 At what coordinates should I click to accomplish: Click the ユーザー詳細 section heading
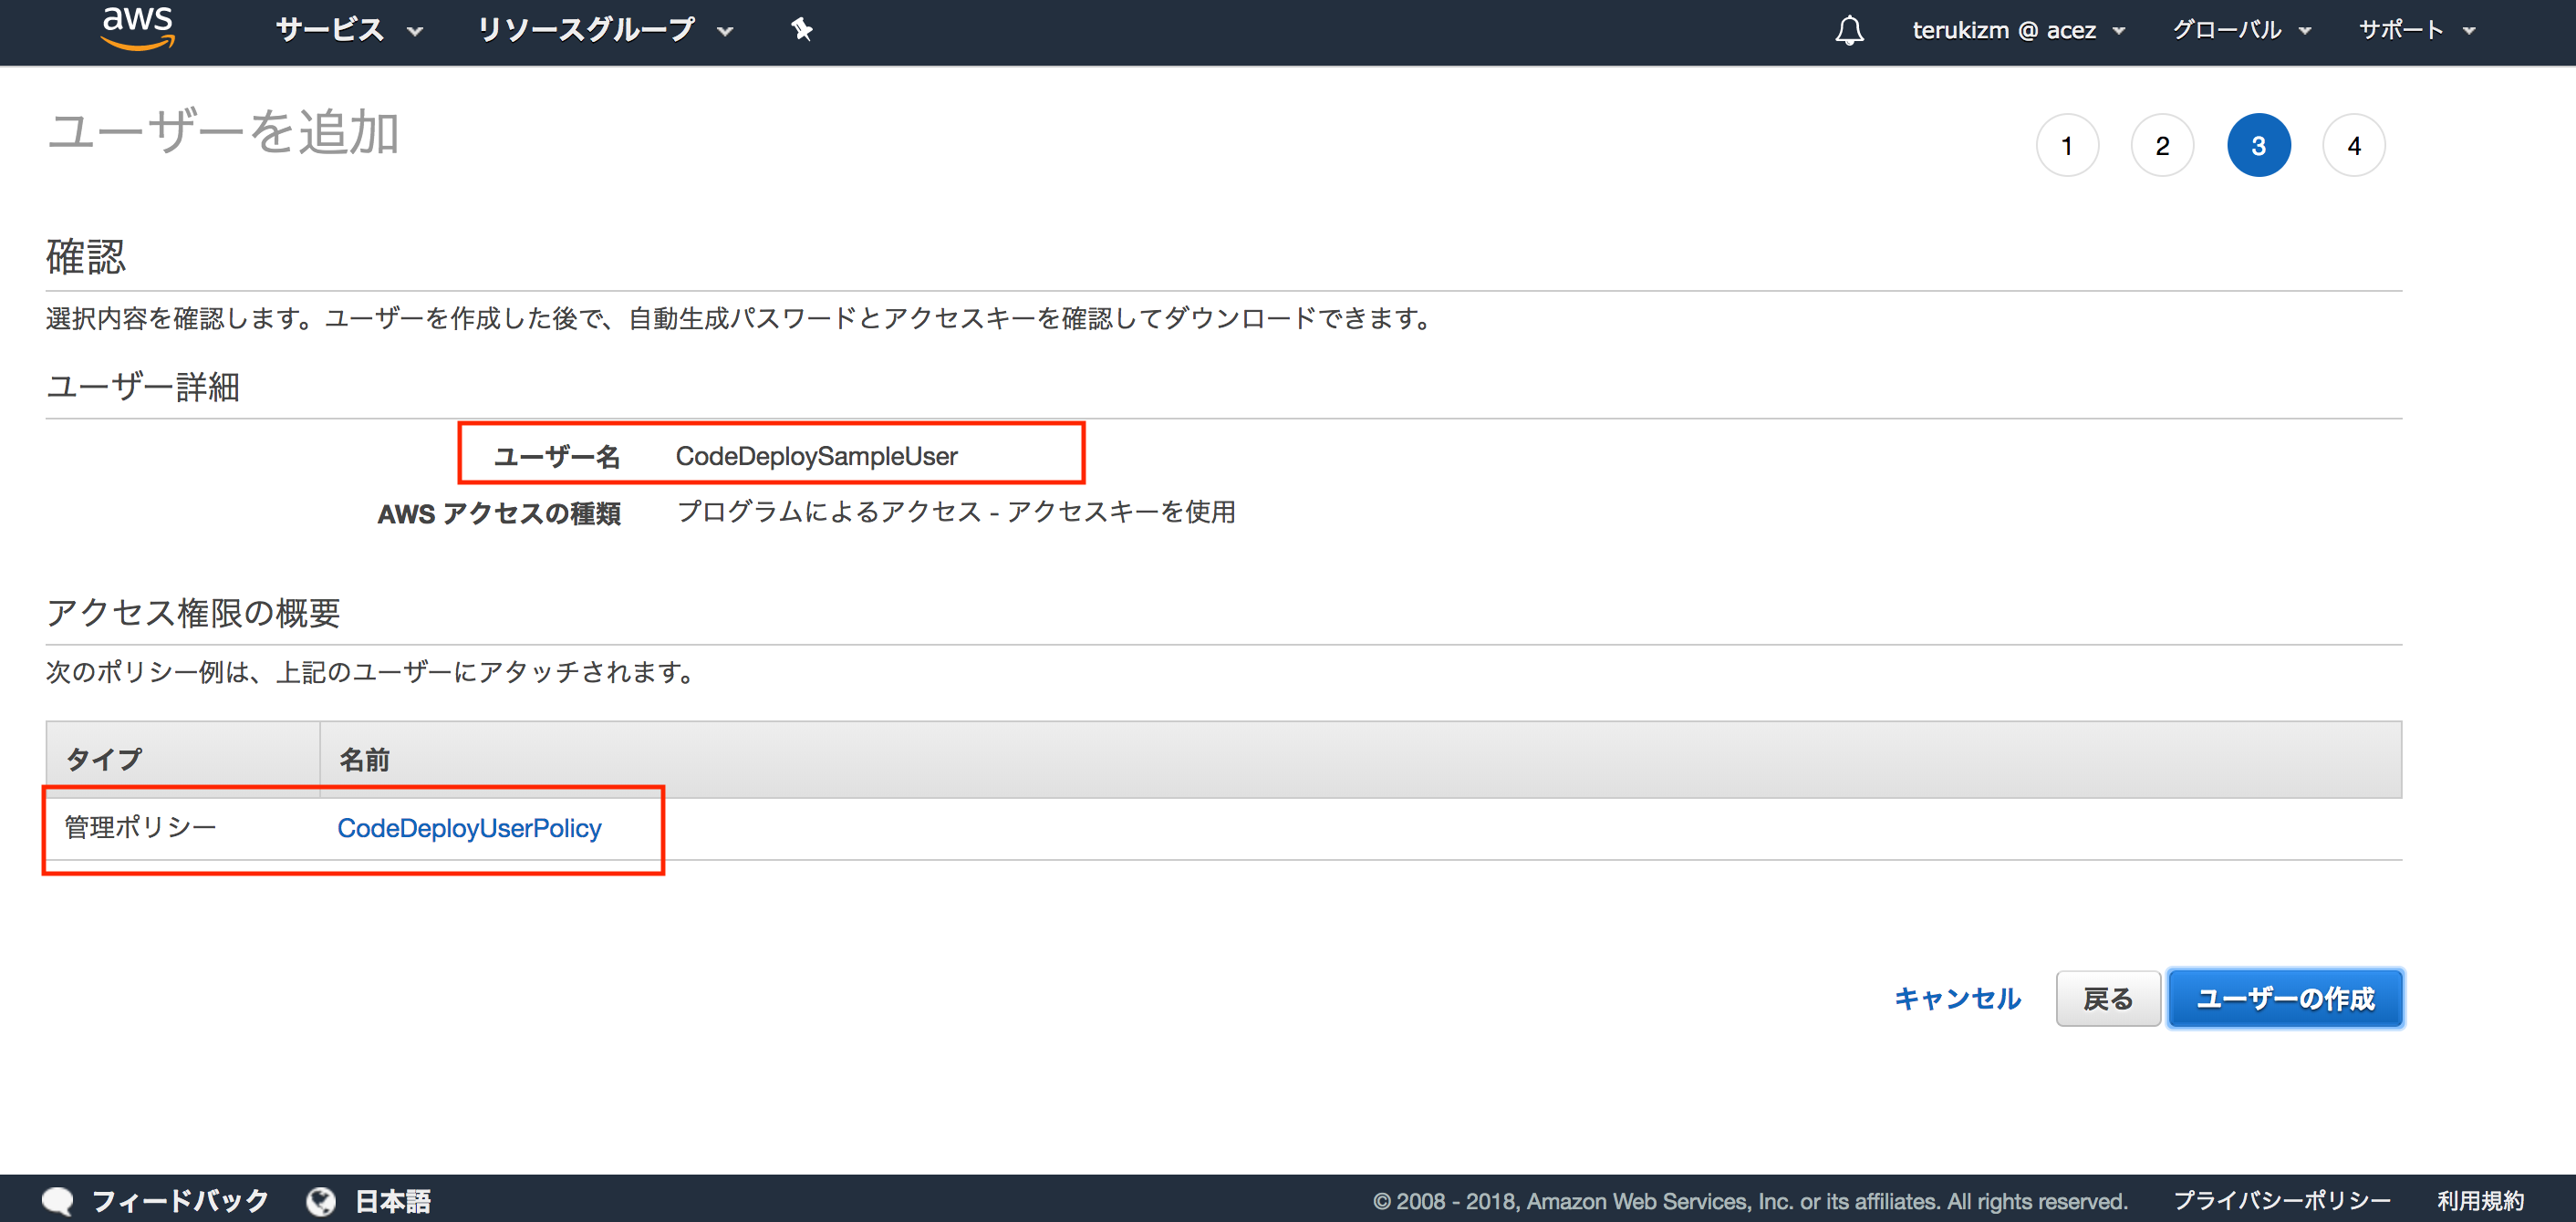pos(143,387)
